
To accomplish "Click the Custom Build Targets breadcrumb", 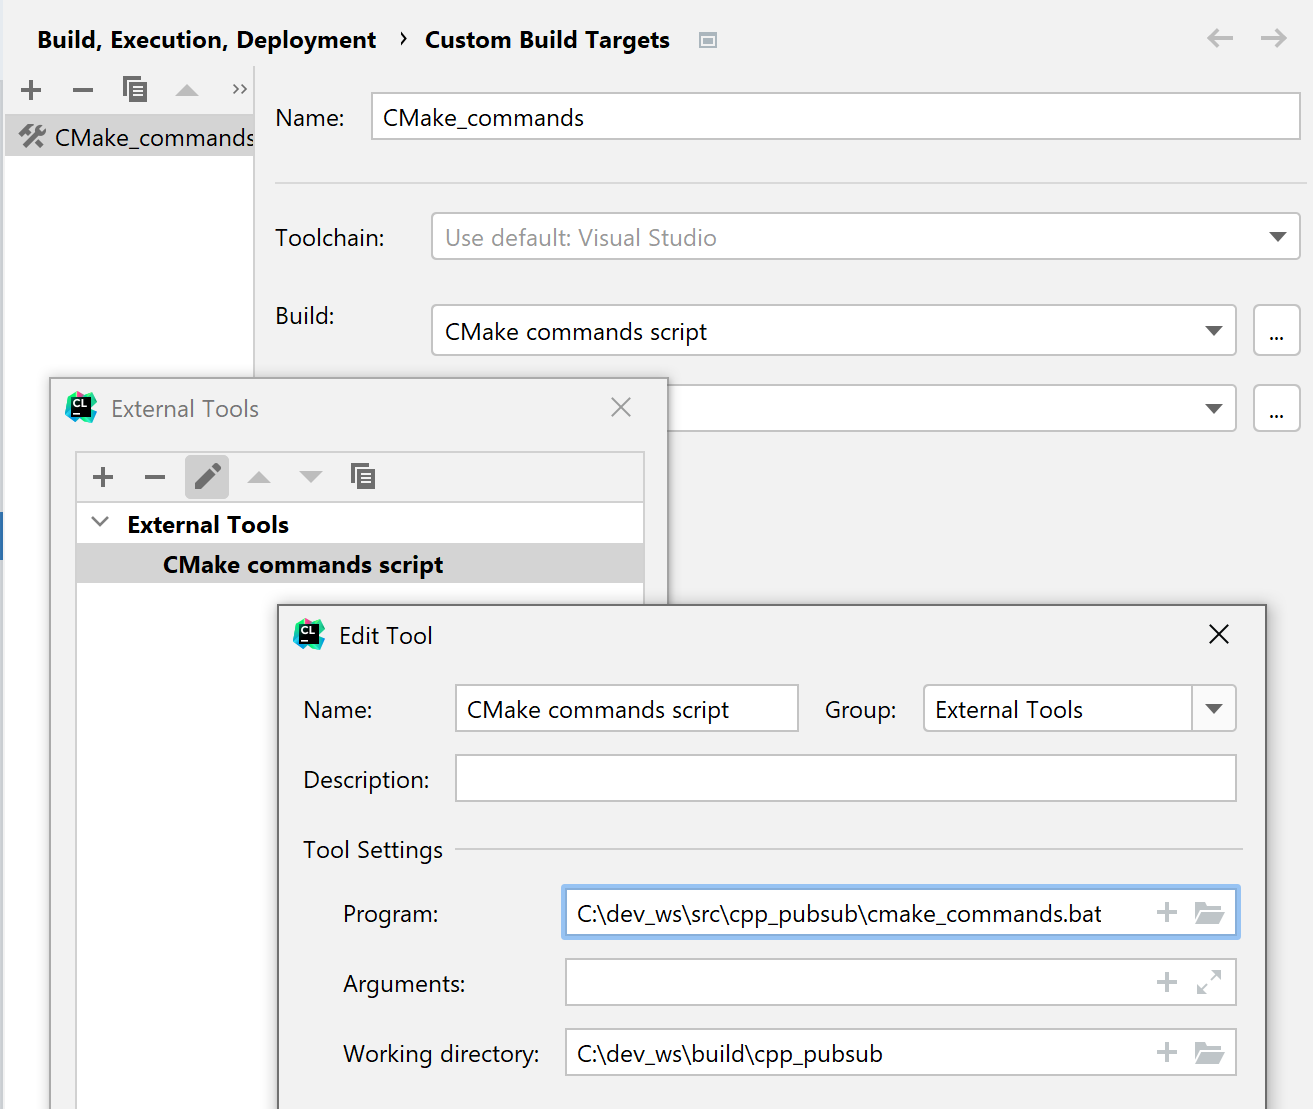I will click(x=547, y=40).
